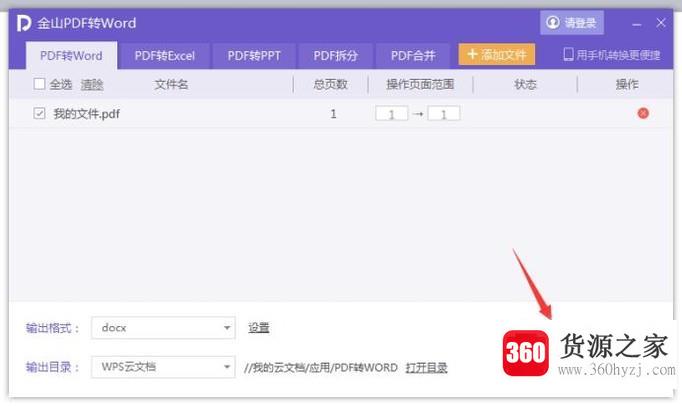Expand the 输出格式 docx dropdown
Viewport: 682px width, 406px height.
tap(163, 328)
